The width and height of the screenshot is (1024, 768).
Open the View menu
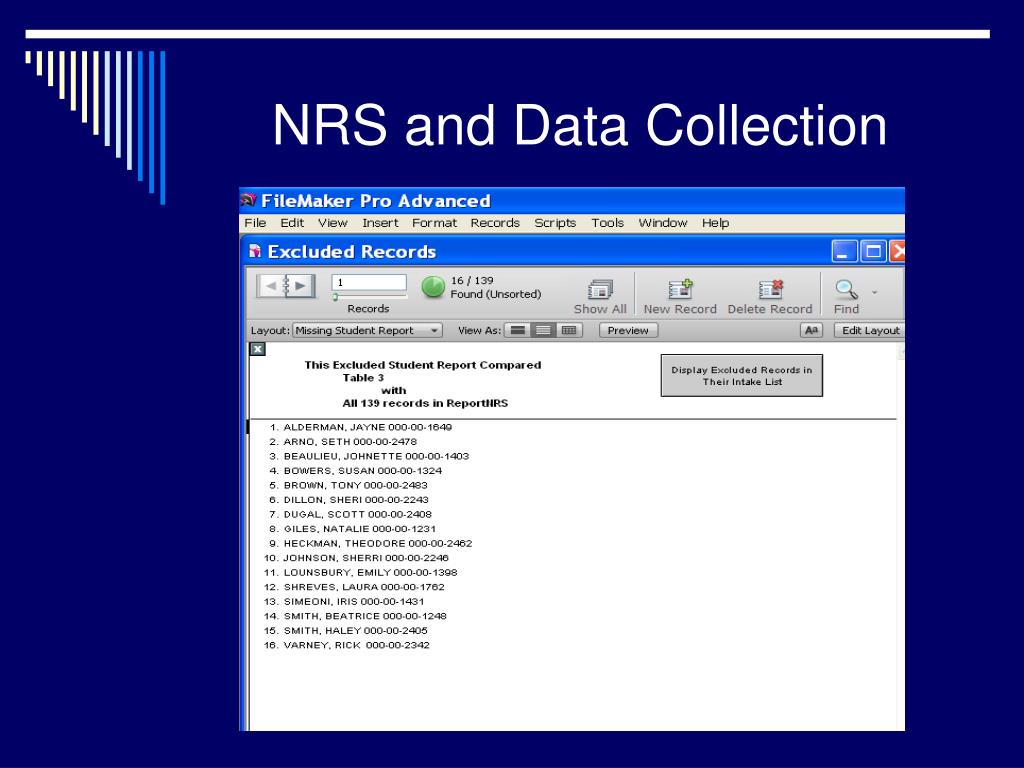tap(332, 223)
